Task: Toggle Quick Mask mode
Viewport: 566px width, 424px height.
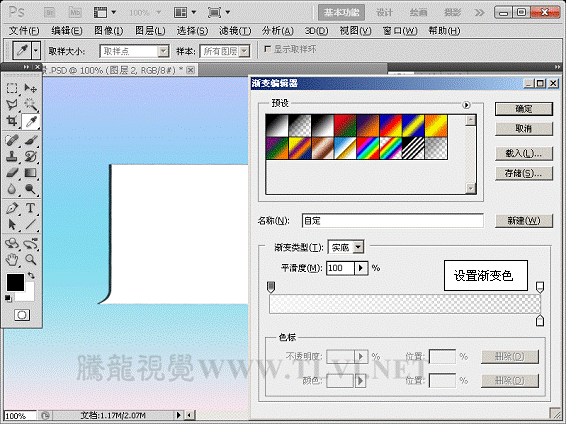Action: click(22, 315)
